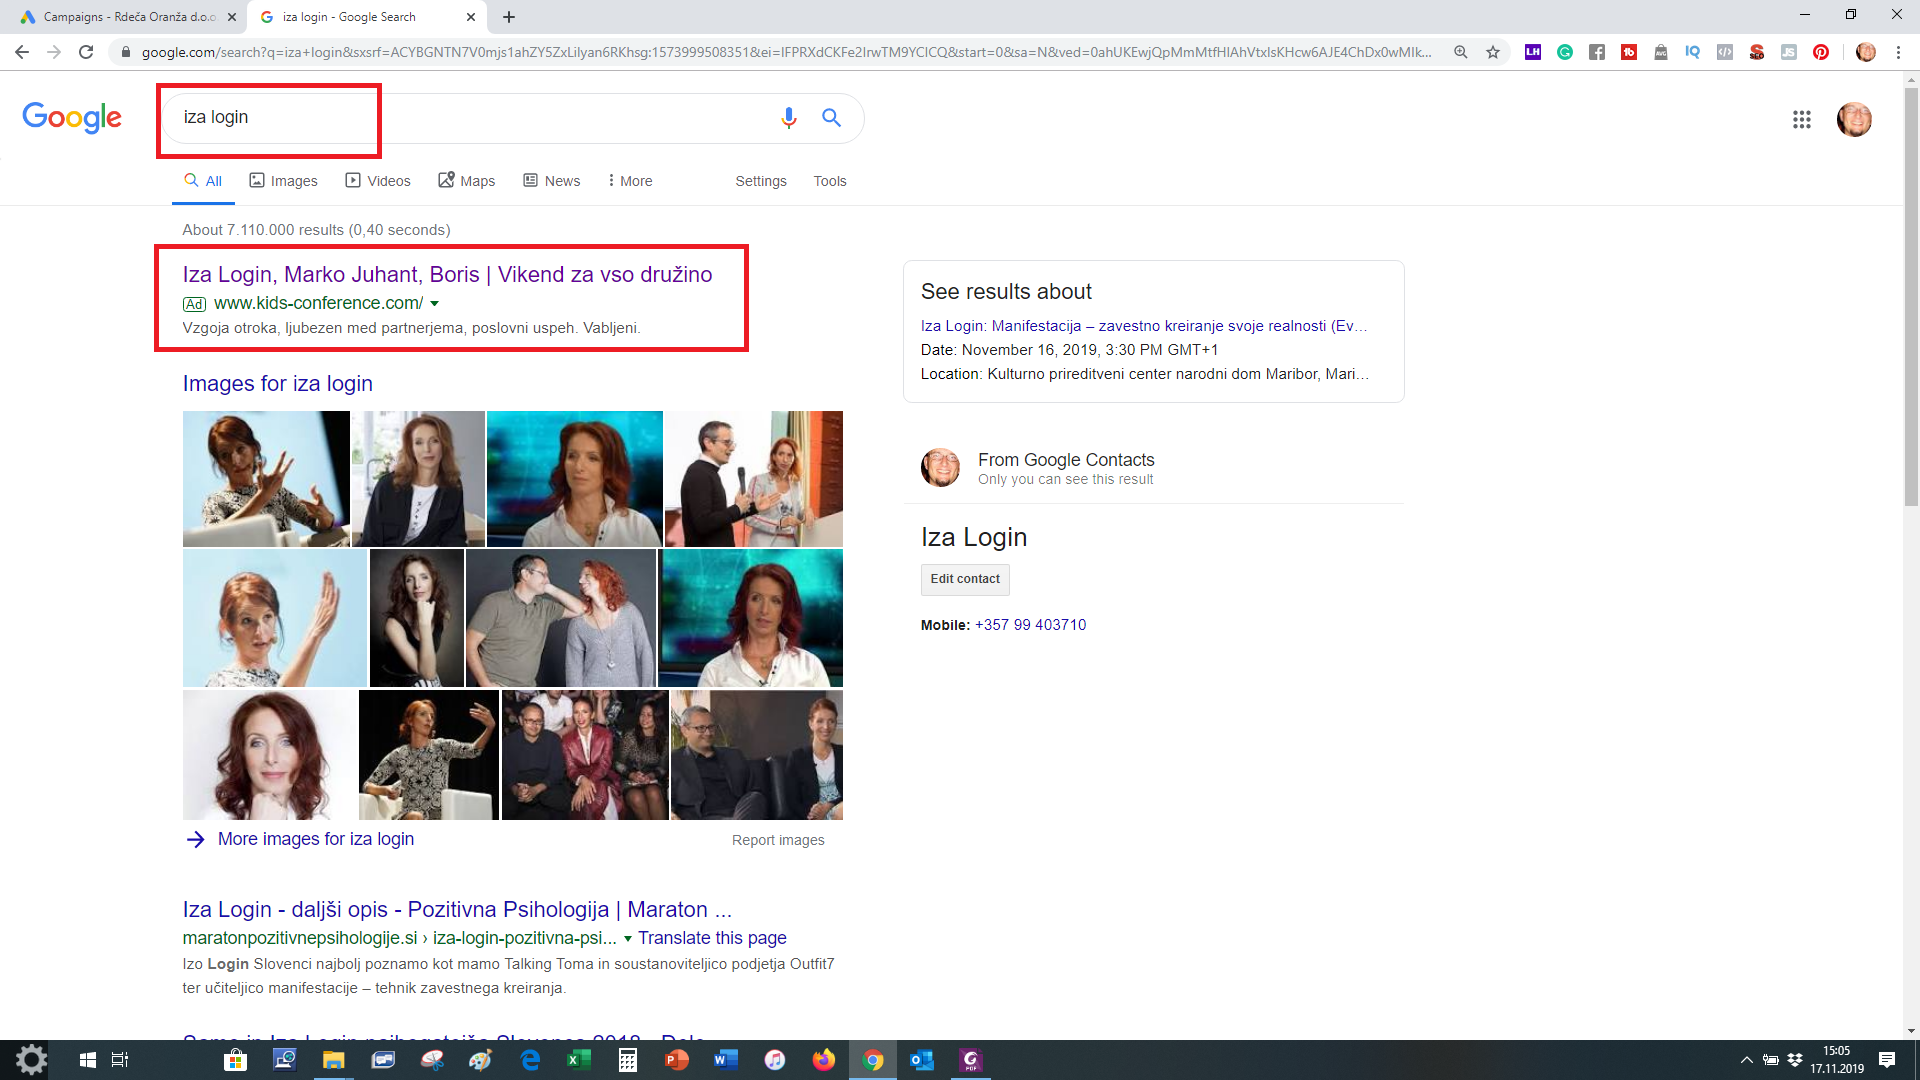The image size is (1920, 1080).
Task: Open Excel from the taskbar
Action: point(578,1060)
